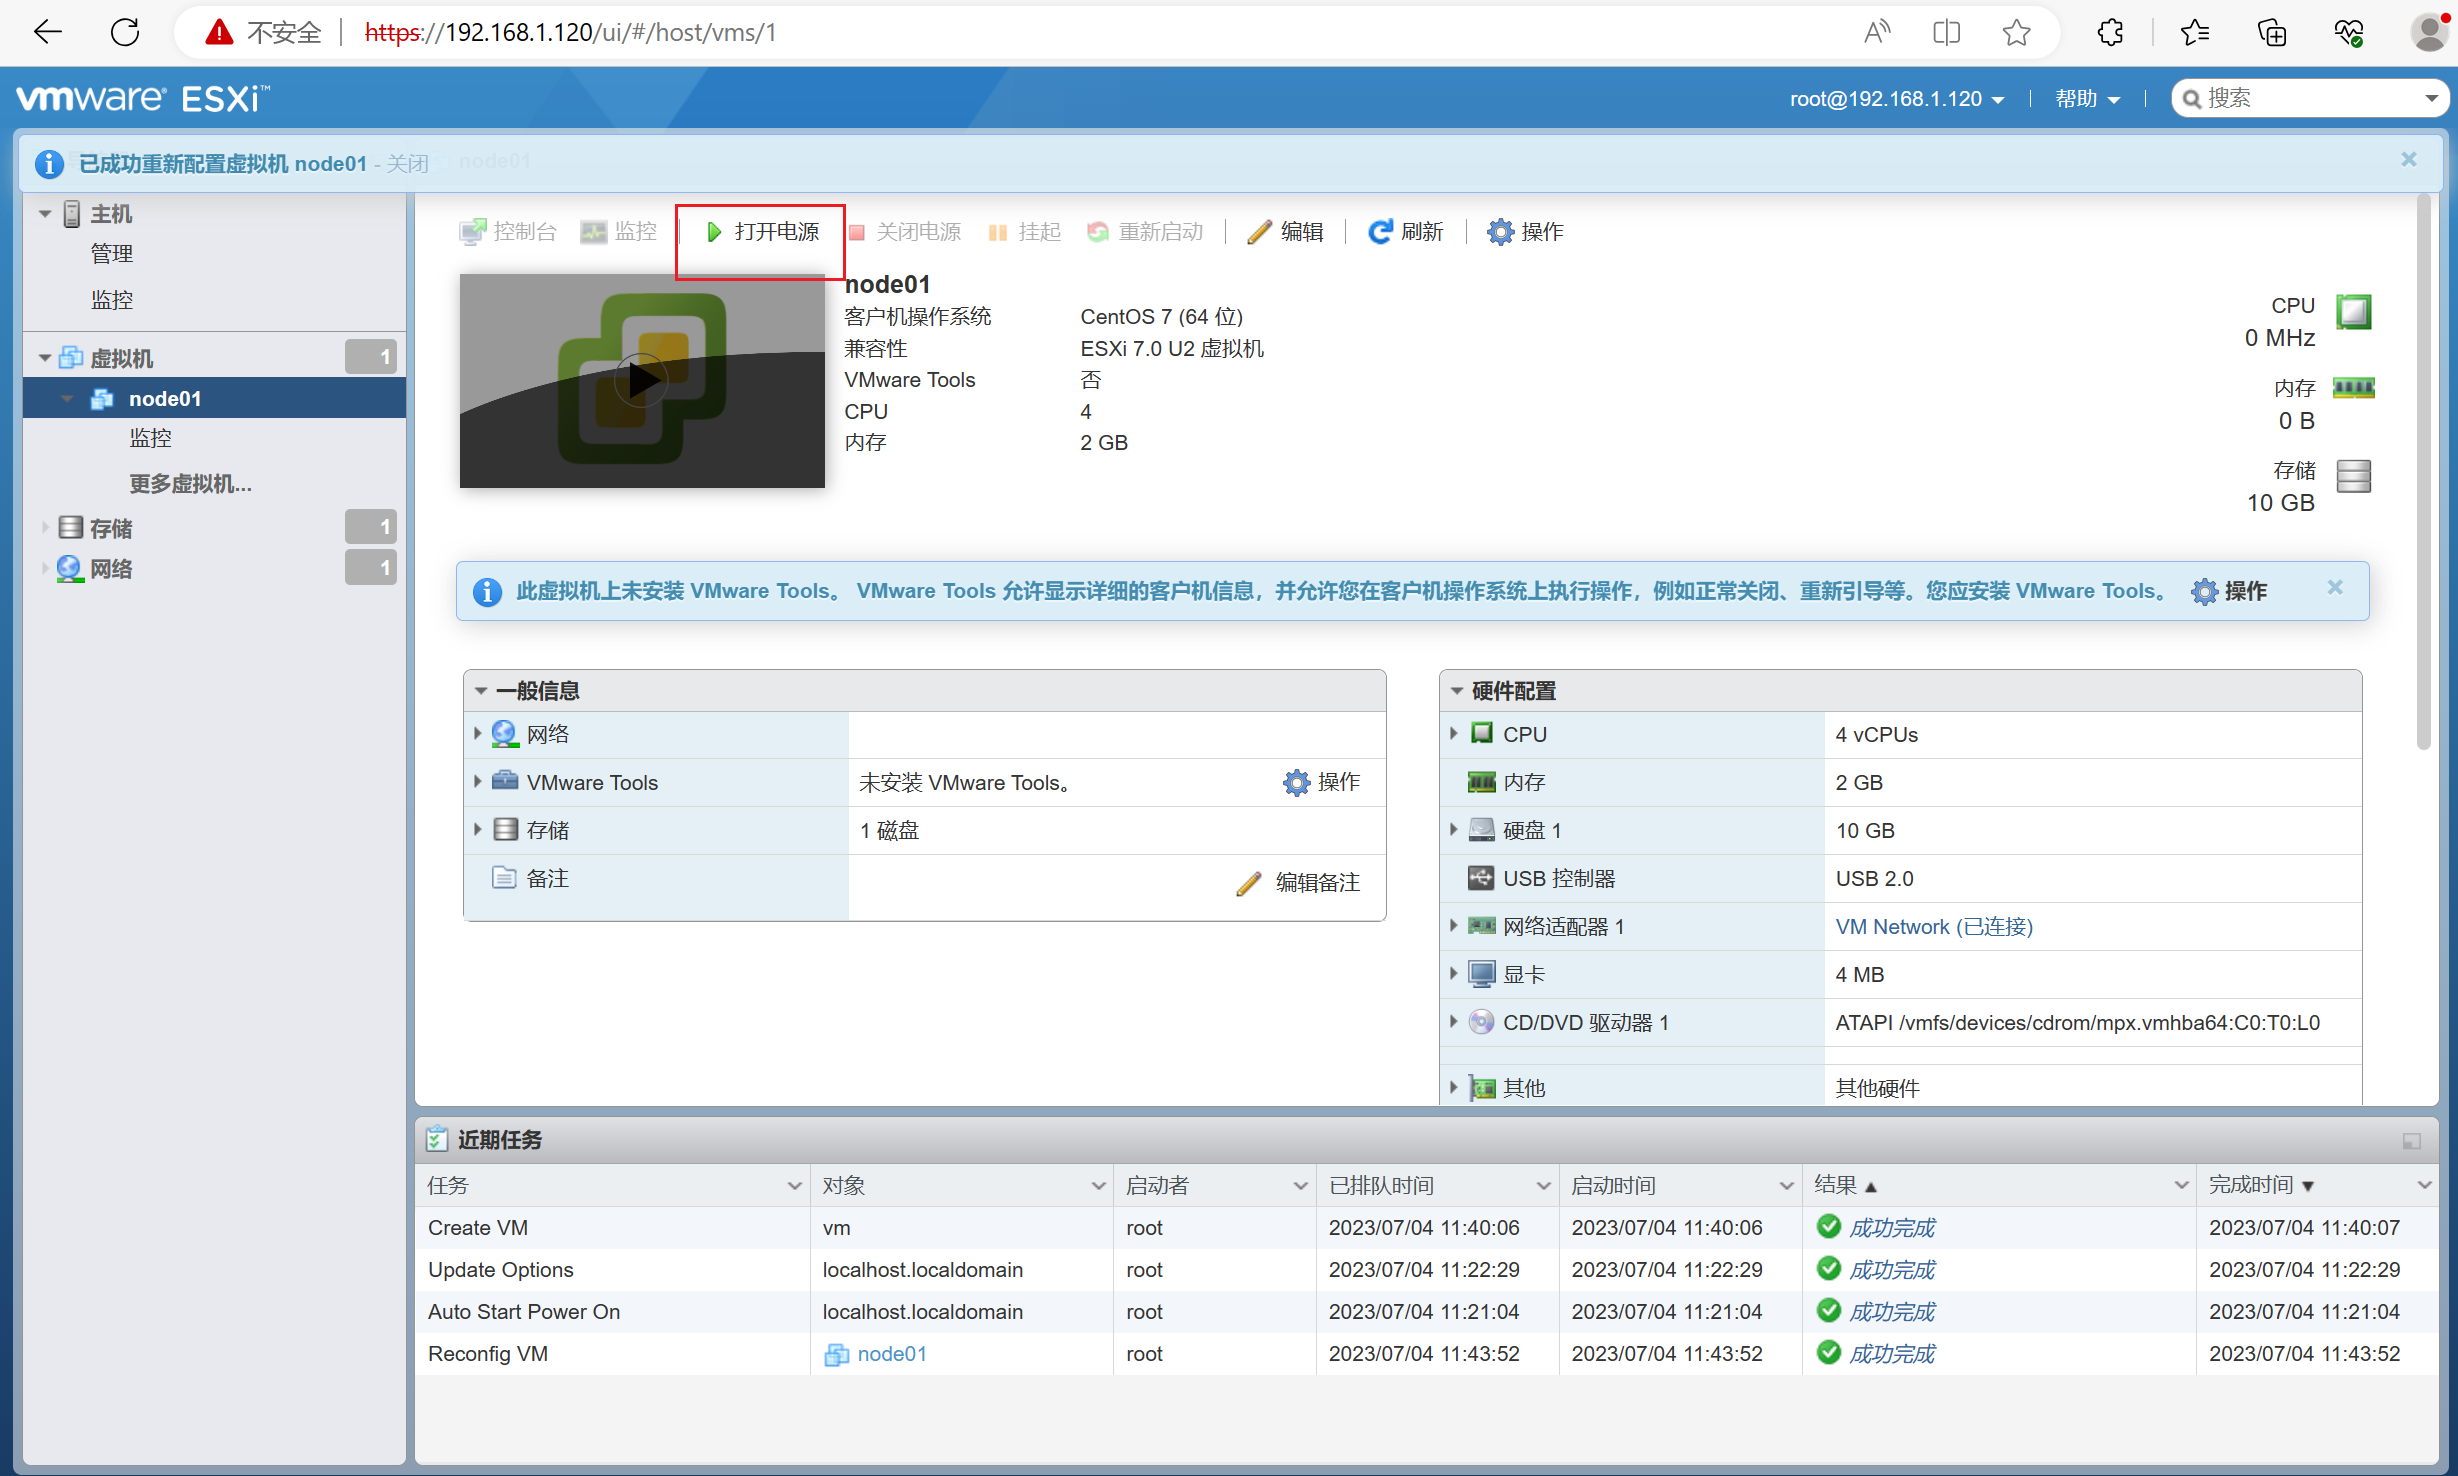The height and width of the screenshot is (1476, 2458).
Task: Minimize the Recent tasks panel
Action: pos(2411,1141)
